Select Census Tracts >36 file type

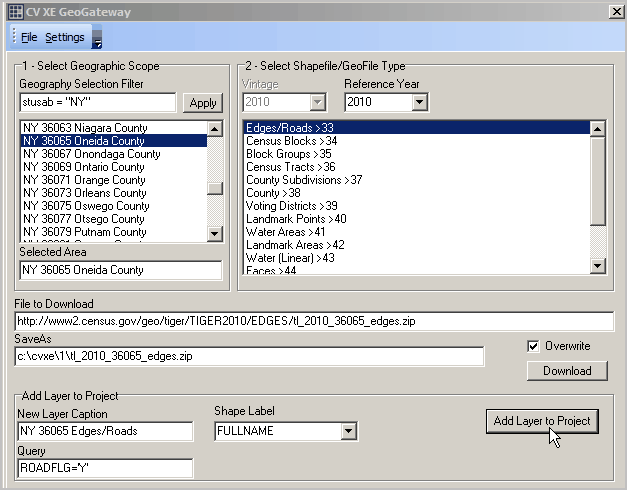click(417, 167)
